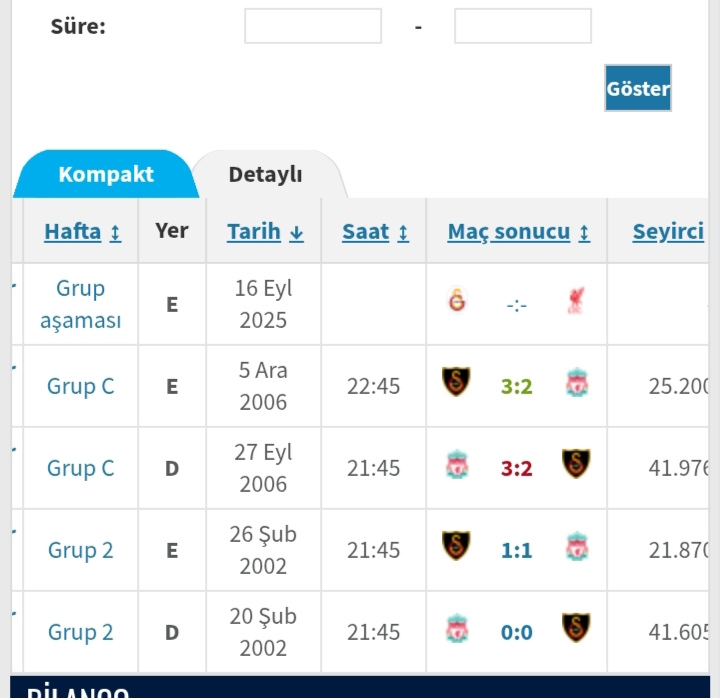Image resolution: width=720 pixels, height=698 pixels.
Task: Open the 3:2 result from 5 Ara 2006
Action: tap(517, 387)
